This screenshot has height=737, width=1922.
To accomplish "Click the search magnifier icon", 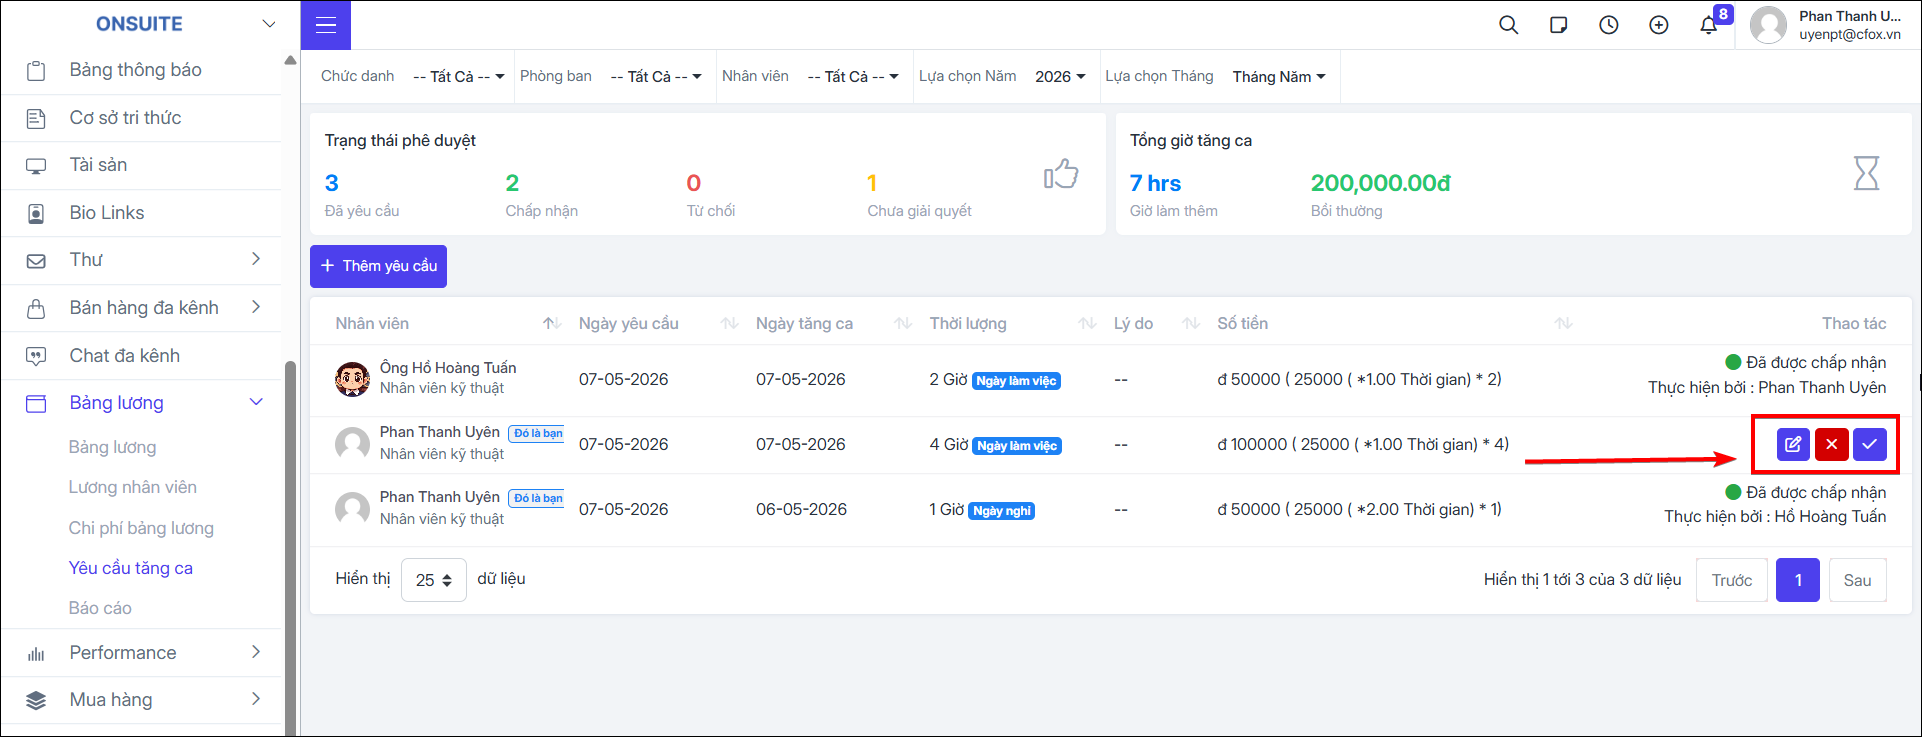I will click(x=1508, y=25).
